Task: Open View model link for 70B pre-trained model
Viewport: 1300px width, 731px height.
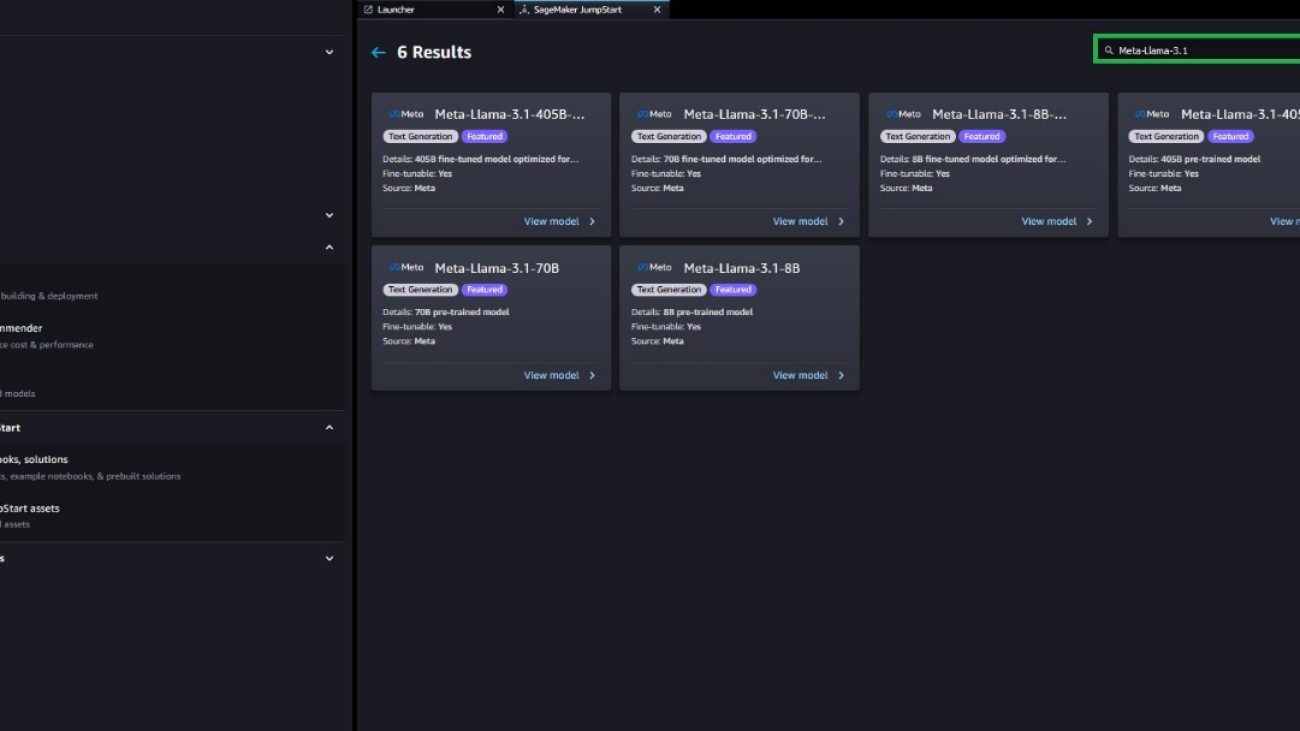Action: [551, 376]
